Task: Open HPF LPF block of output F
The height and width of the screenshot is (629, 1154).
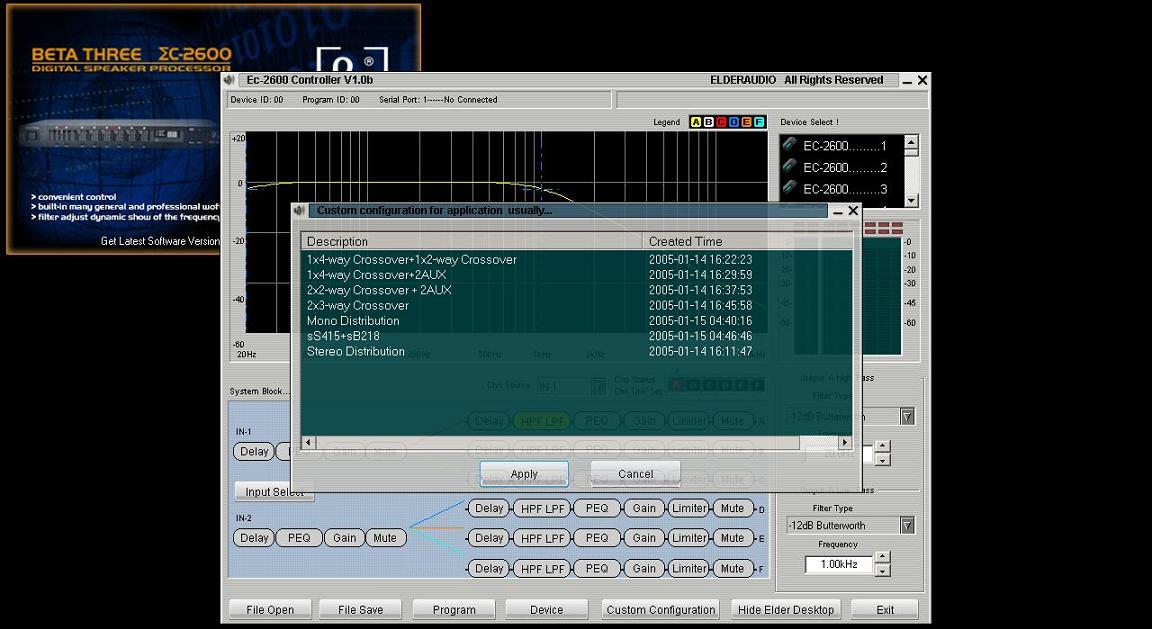Action: click(542, 569)
